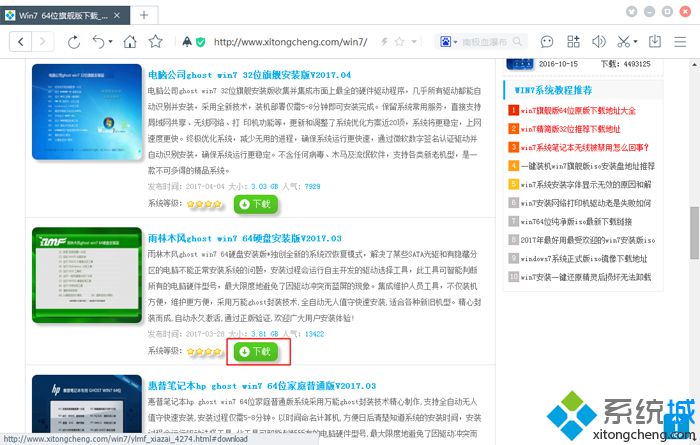The image size is (700, 445).
Task: Open 电脑公司ghost win7 32位旗舰安装版 title link
Action: tap(250, 75)
